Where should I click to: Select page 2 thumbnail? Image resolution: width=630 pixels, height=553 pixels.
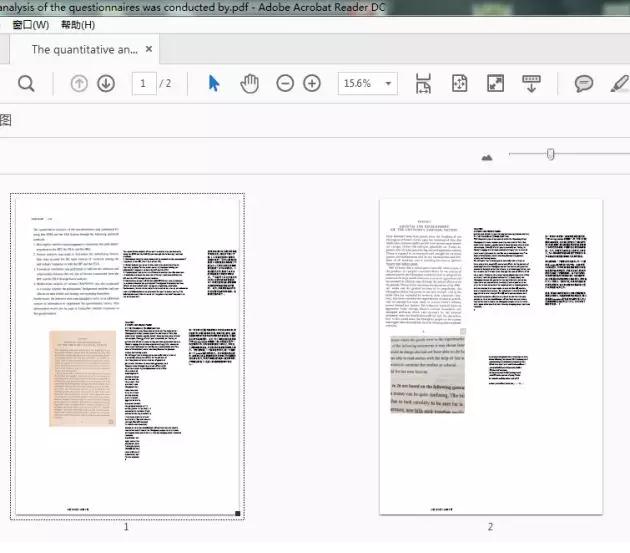click(x=491, y=356)
